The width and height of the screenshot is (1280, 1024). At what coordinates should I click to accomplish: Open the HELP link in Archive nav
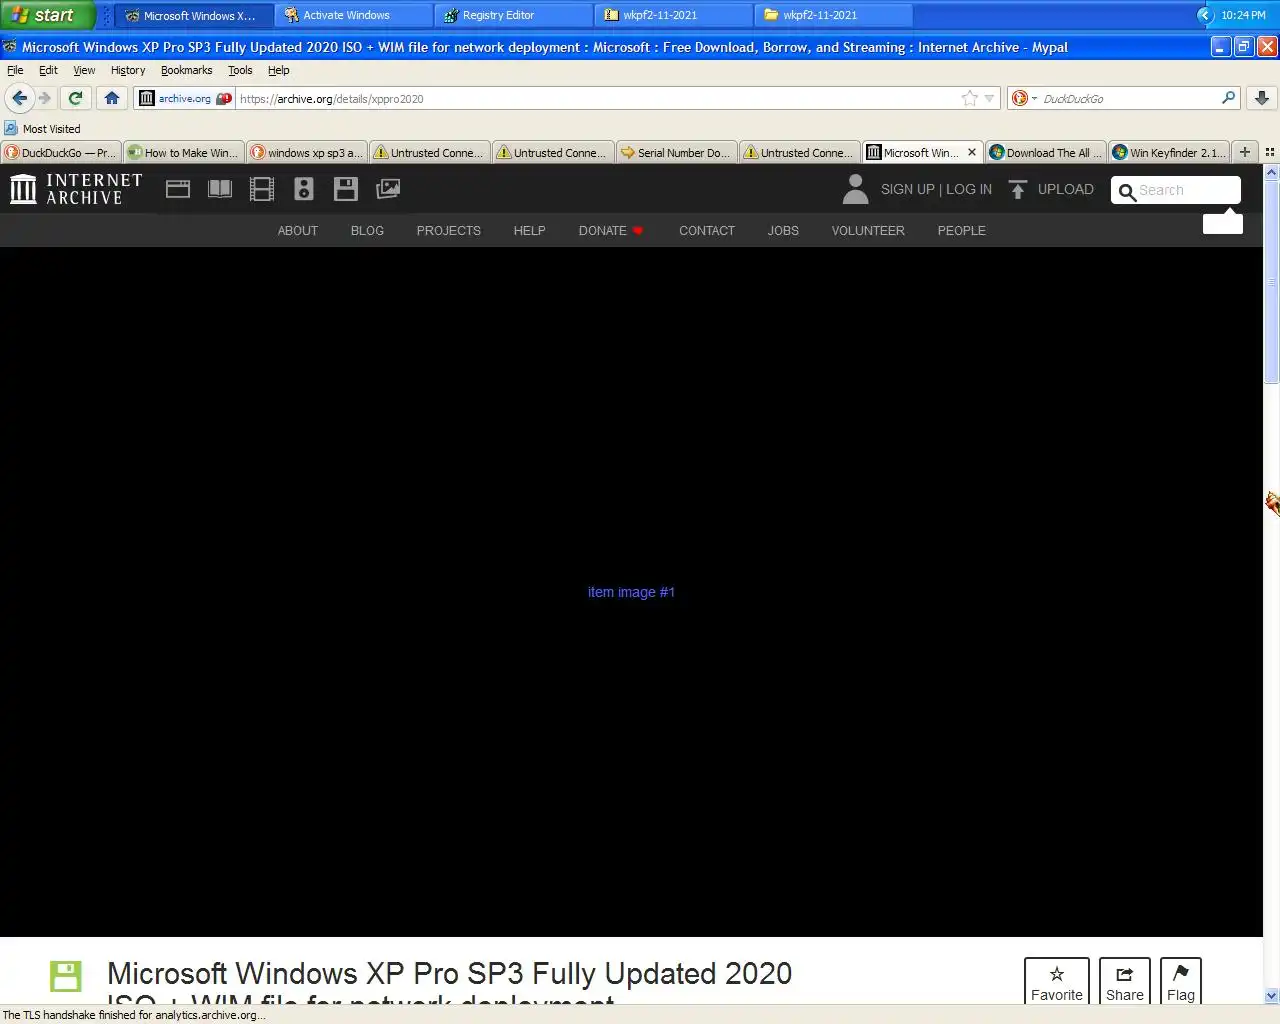(x=530, y=230)
